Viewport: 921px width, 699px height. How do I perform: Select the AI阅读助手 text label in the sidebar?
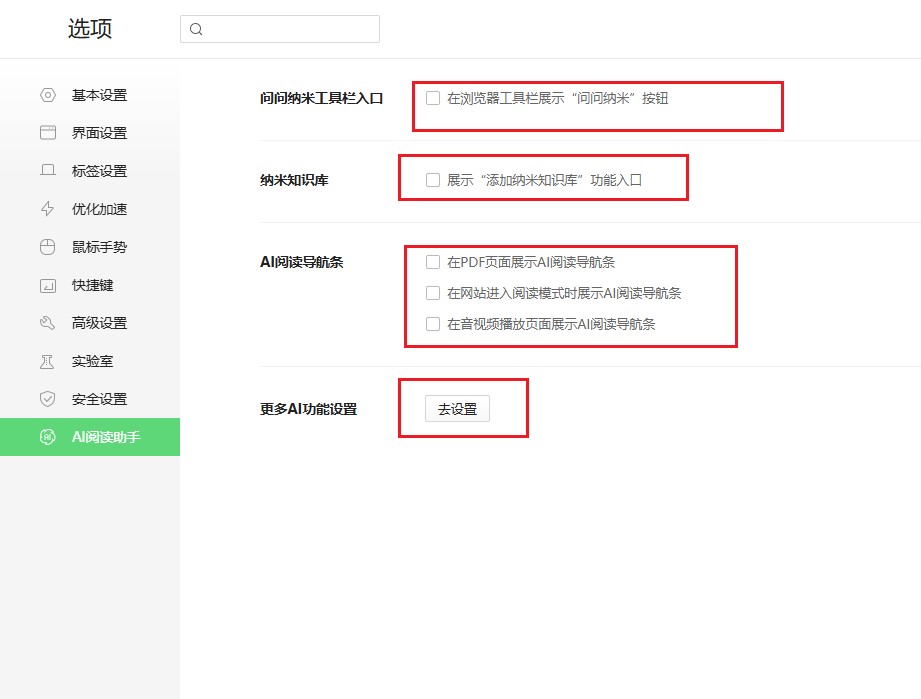[x=106, y=437]
